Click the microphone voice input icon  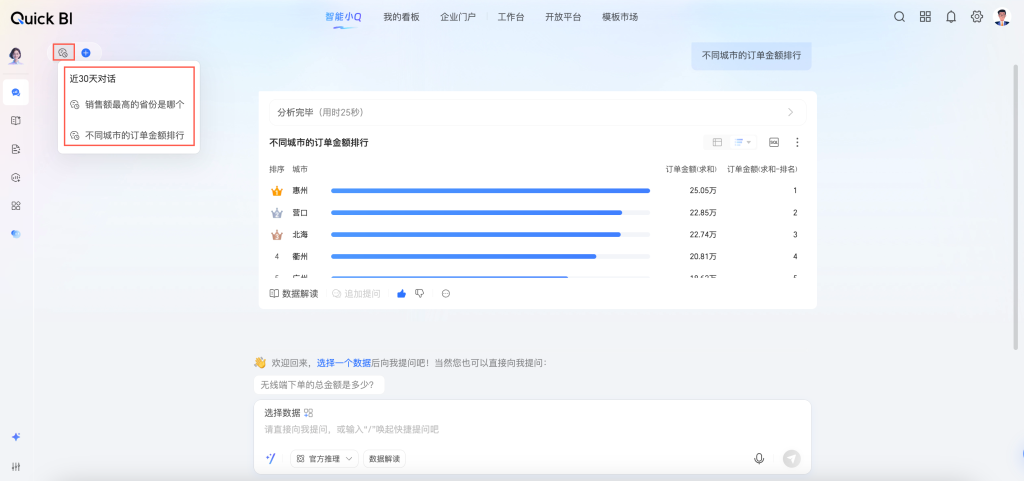tap(759, 458)
